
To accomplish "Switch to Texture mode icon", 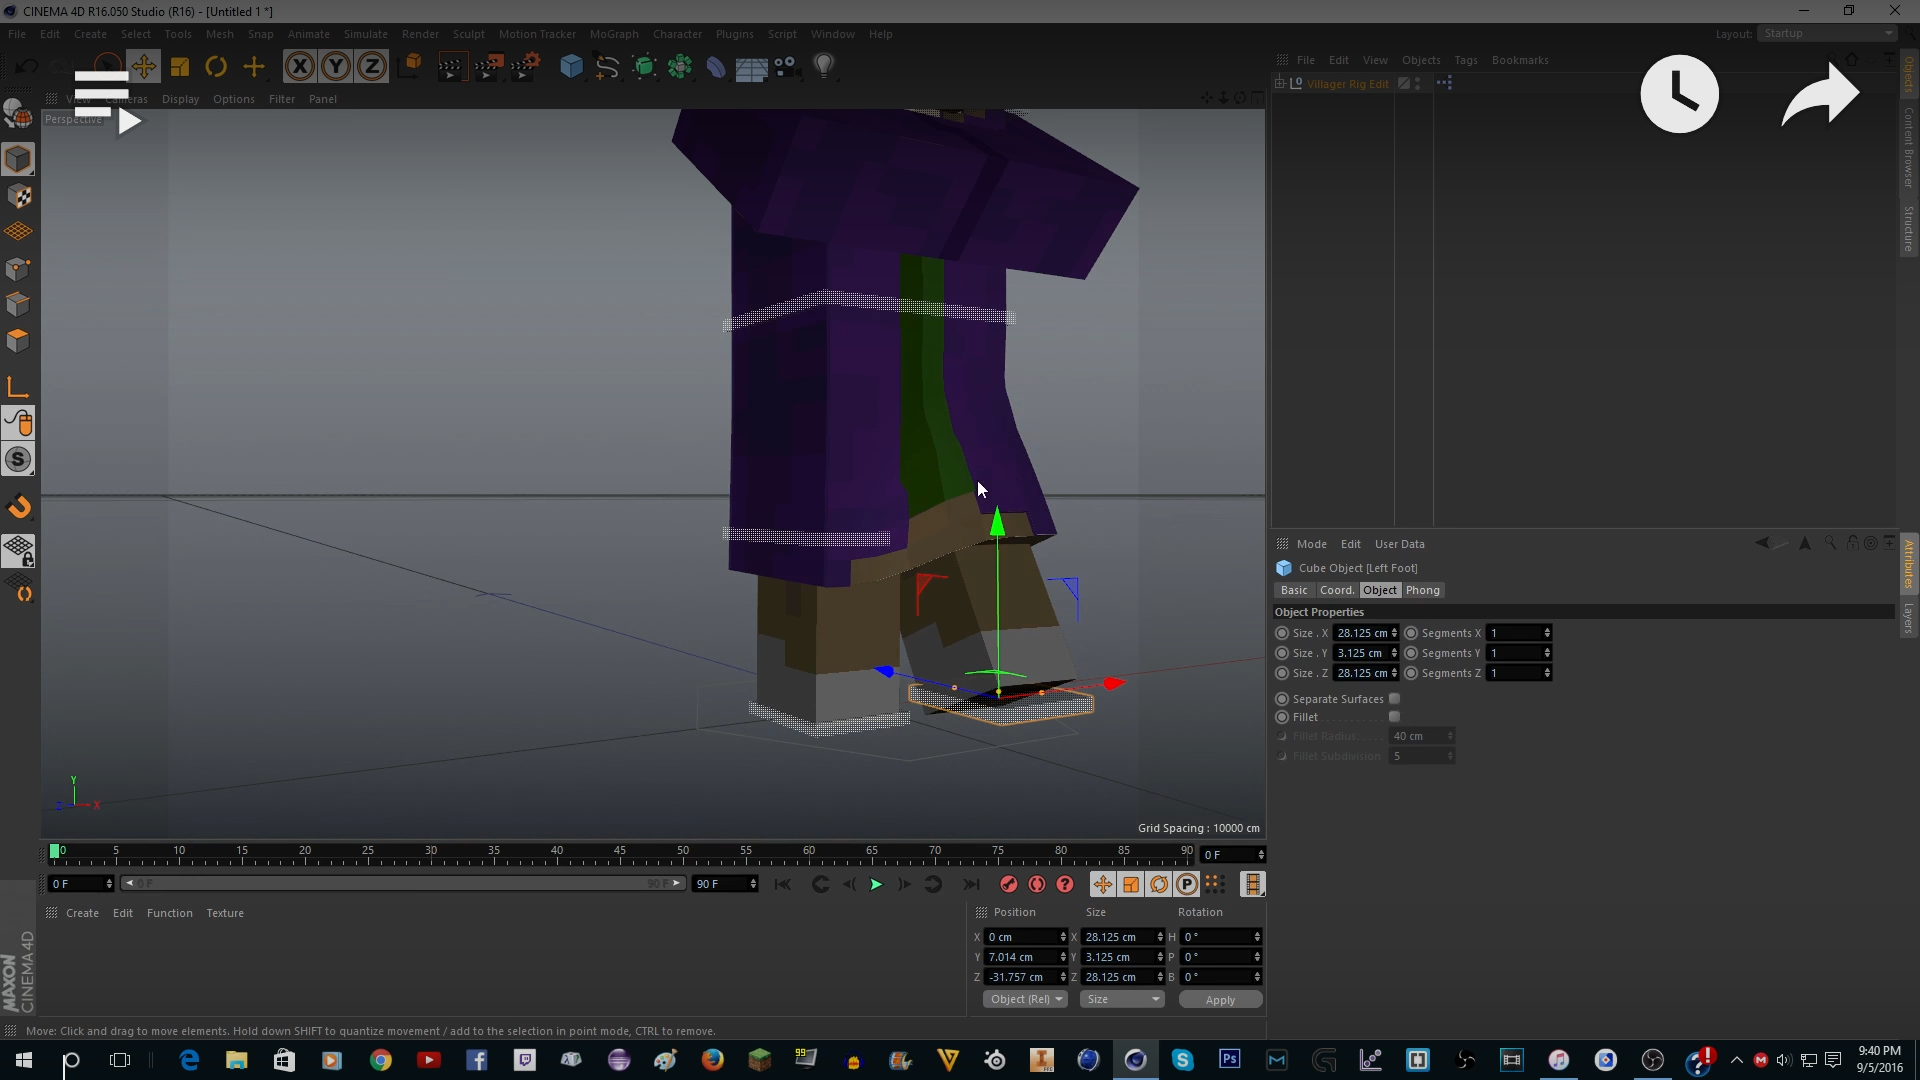I will tap(18, 196).
